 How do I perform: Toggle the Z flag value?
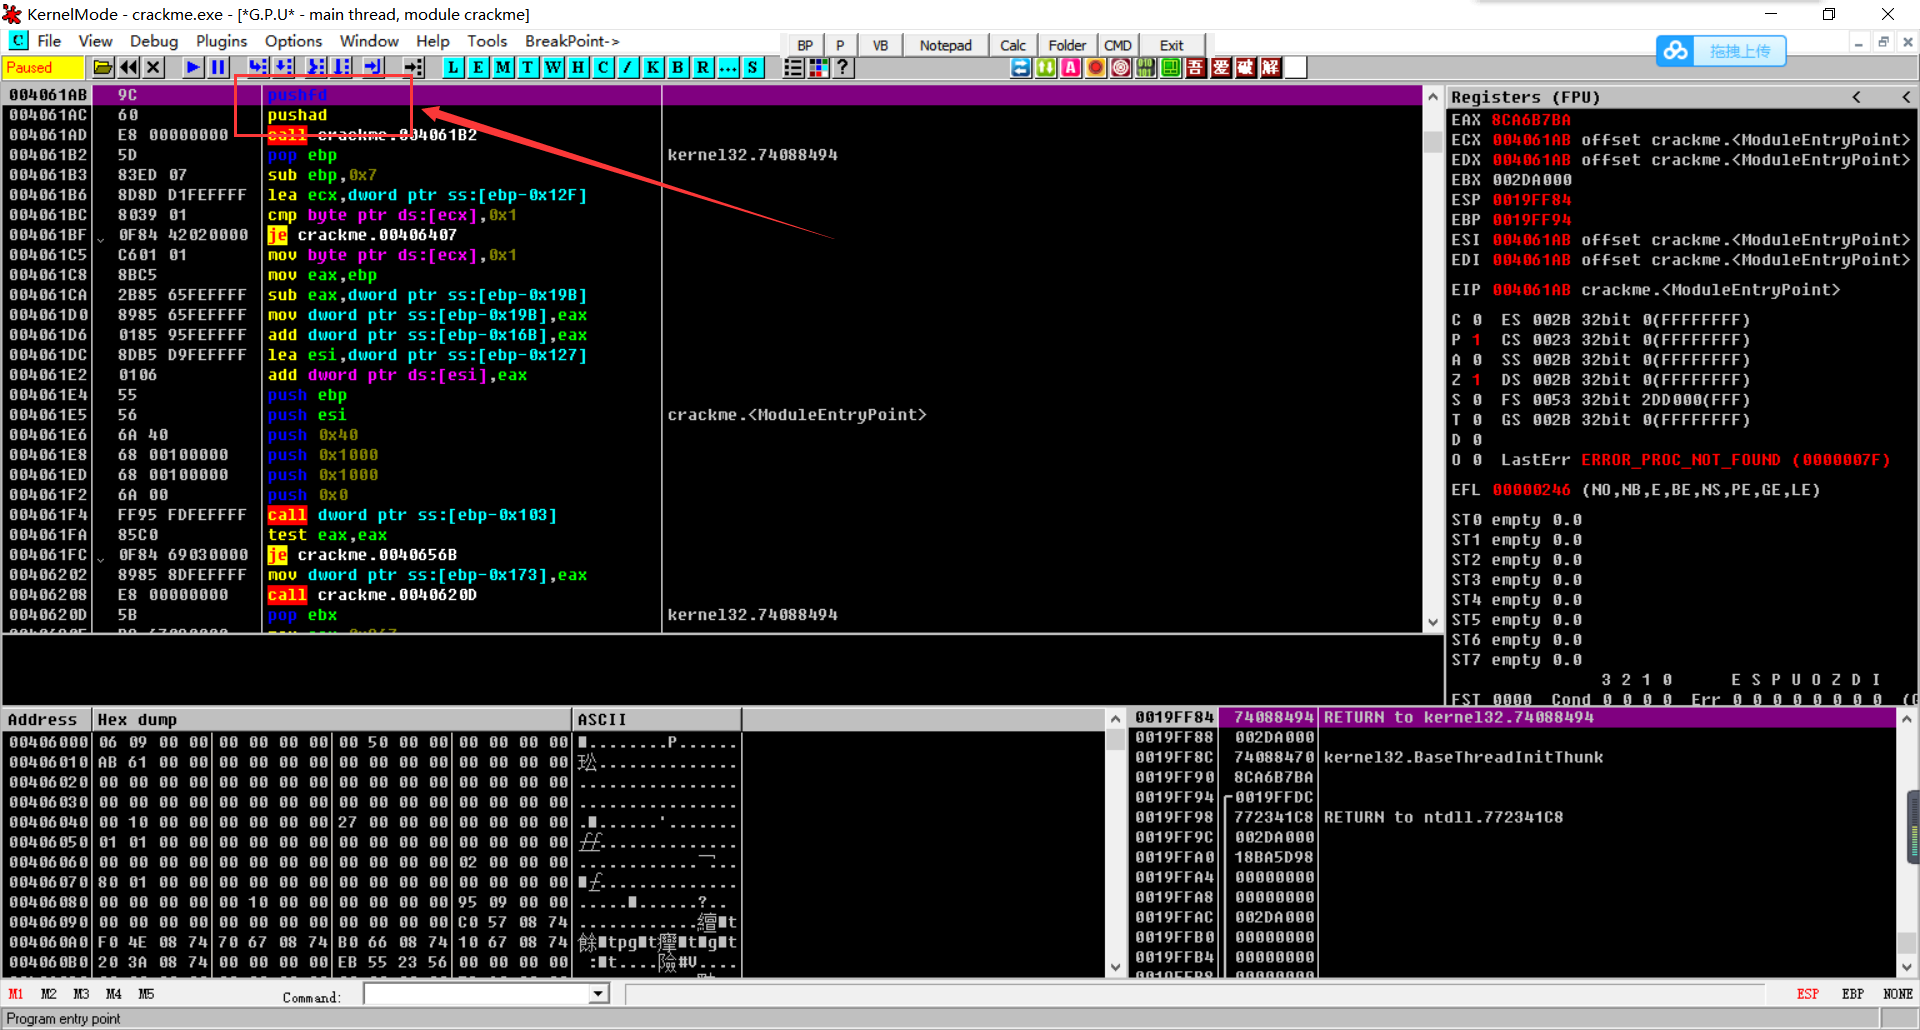[x=1476, y=380]
